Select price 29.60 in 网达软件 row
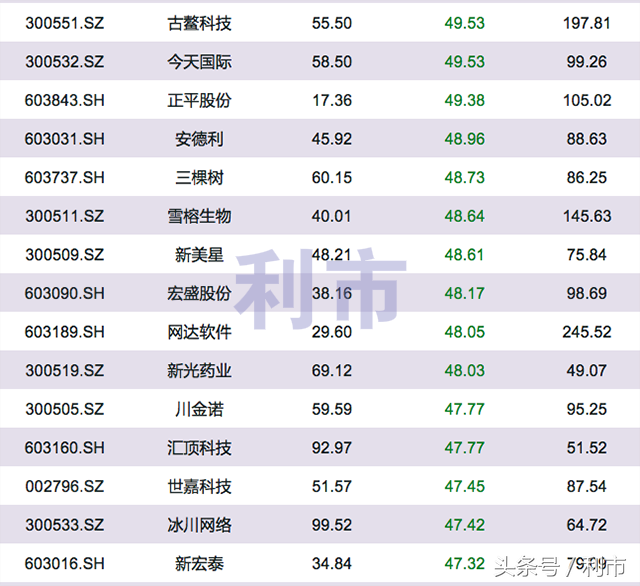The height and width of the screenshot is (586, 640). click(331, 332)
